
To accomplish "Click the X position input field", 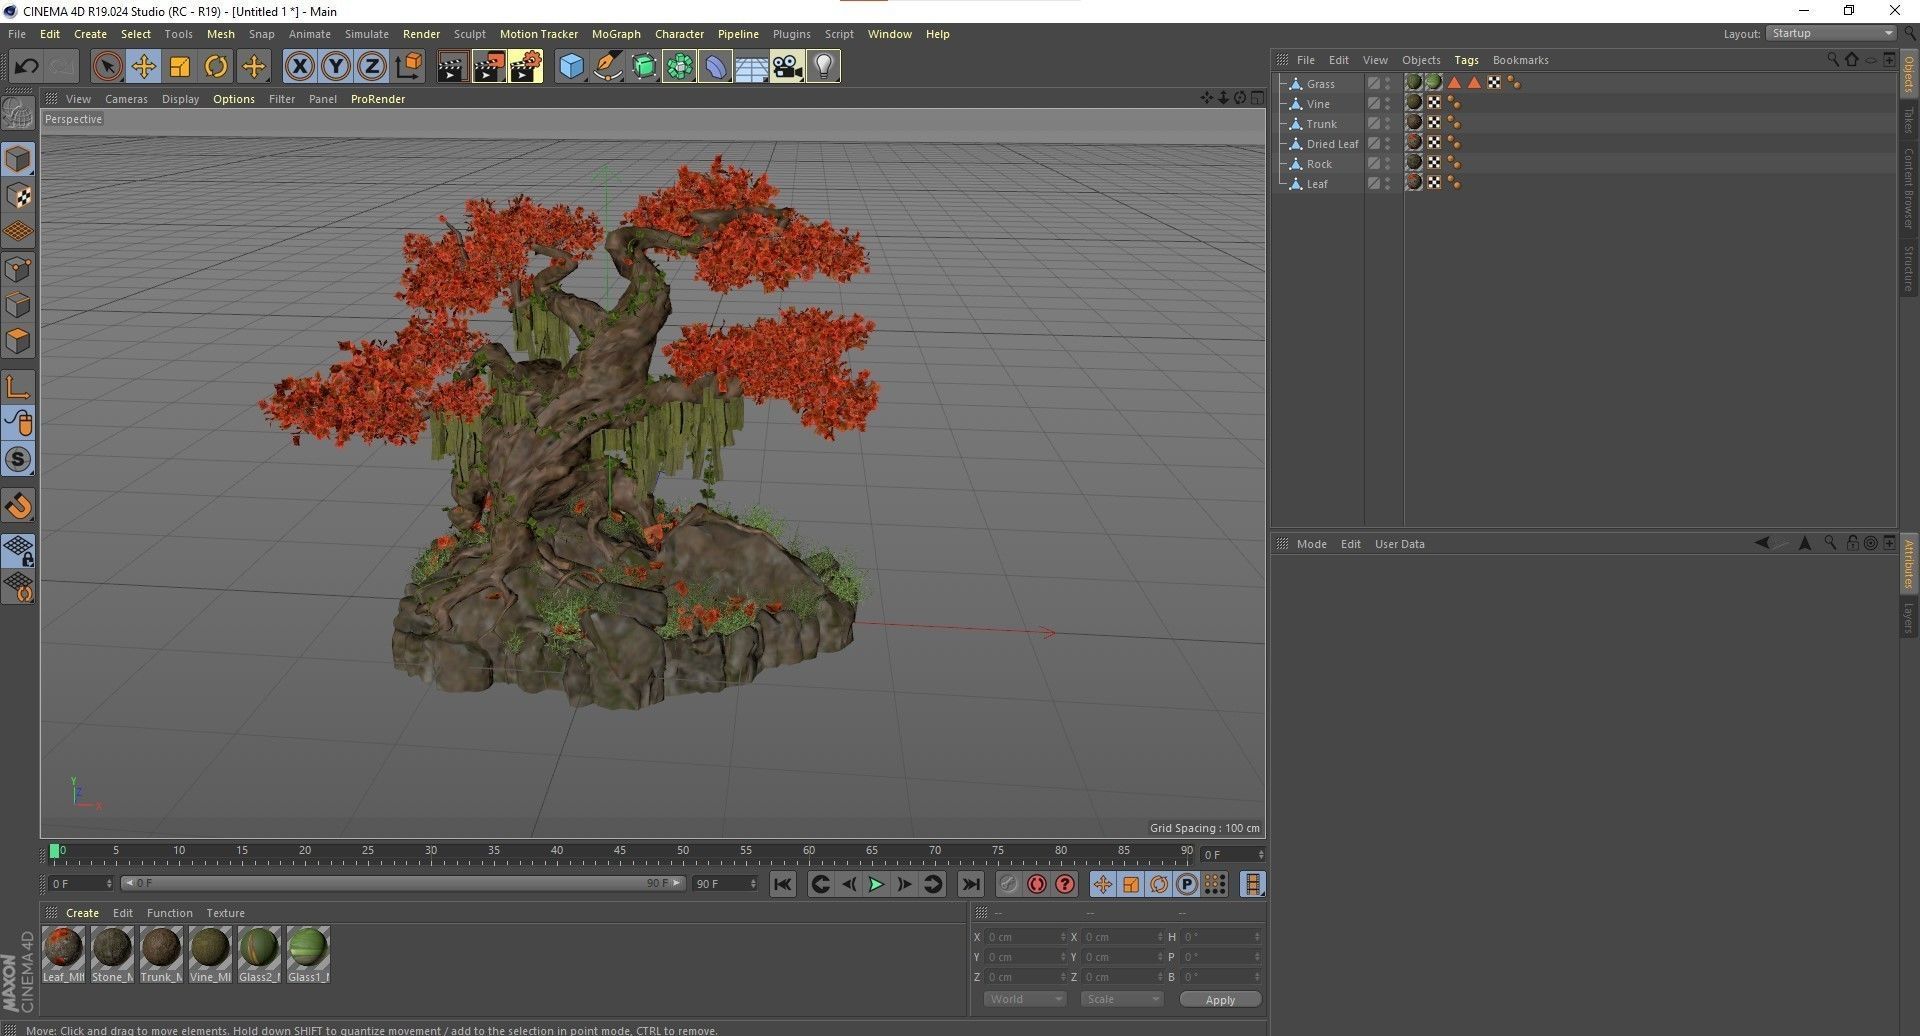I will click(1025, 937).
